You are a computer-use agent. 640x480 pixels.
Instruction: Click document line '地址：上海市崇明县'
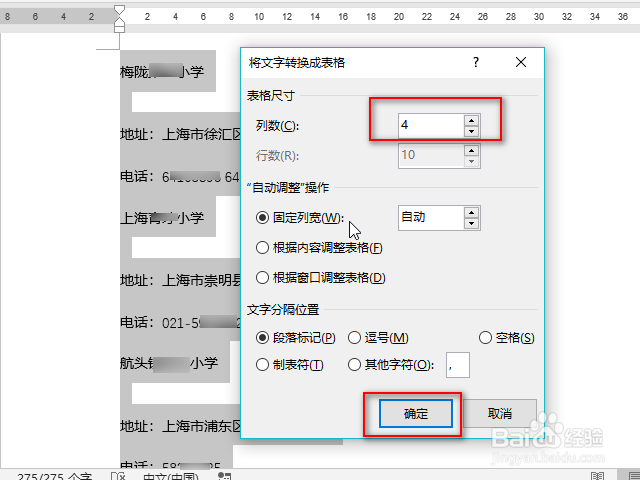click(x=180, y=280)
